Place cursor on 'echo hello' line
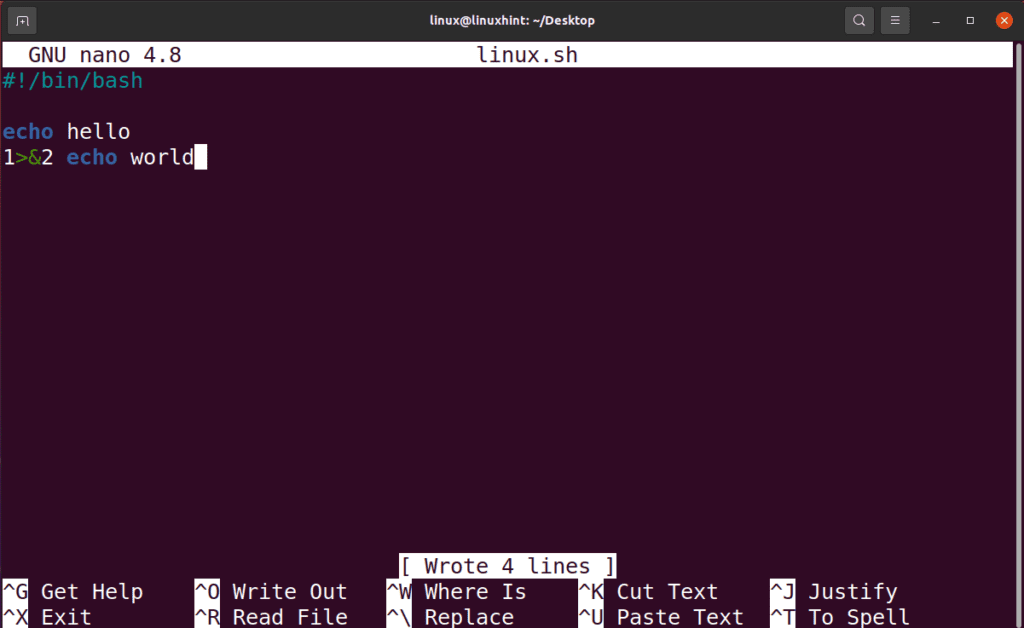 pos(65,131)
